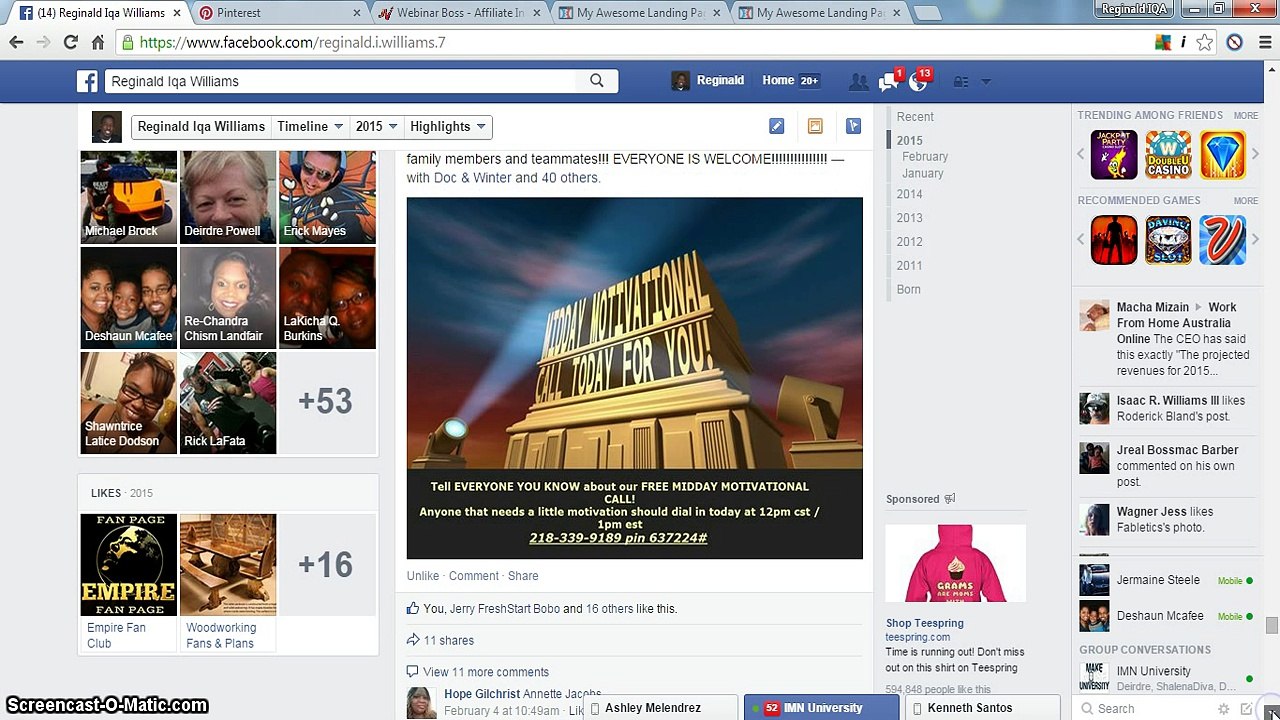Reload the page with refresh icon
Screen dimensions: 1280x720
click(x=70, y=42)
